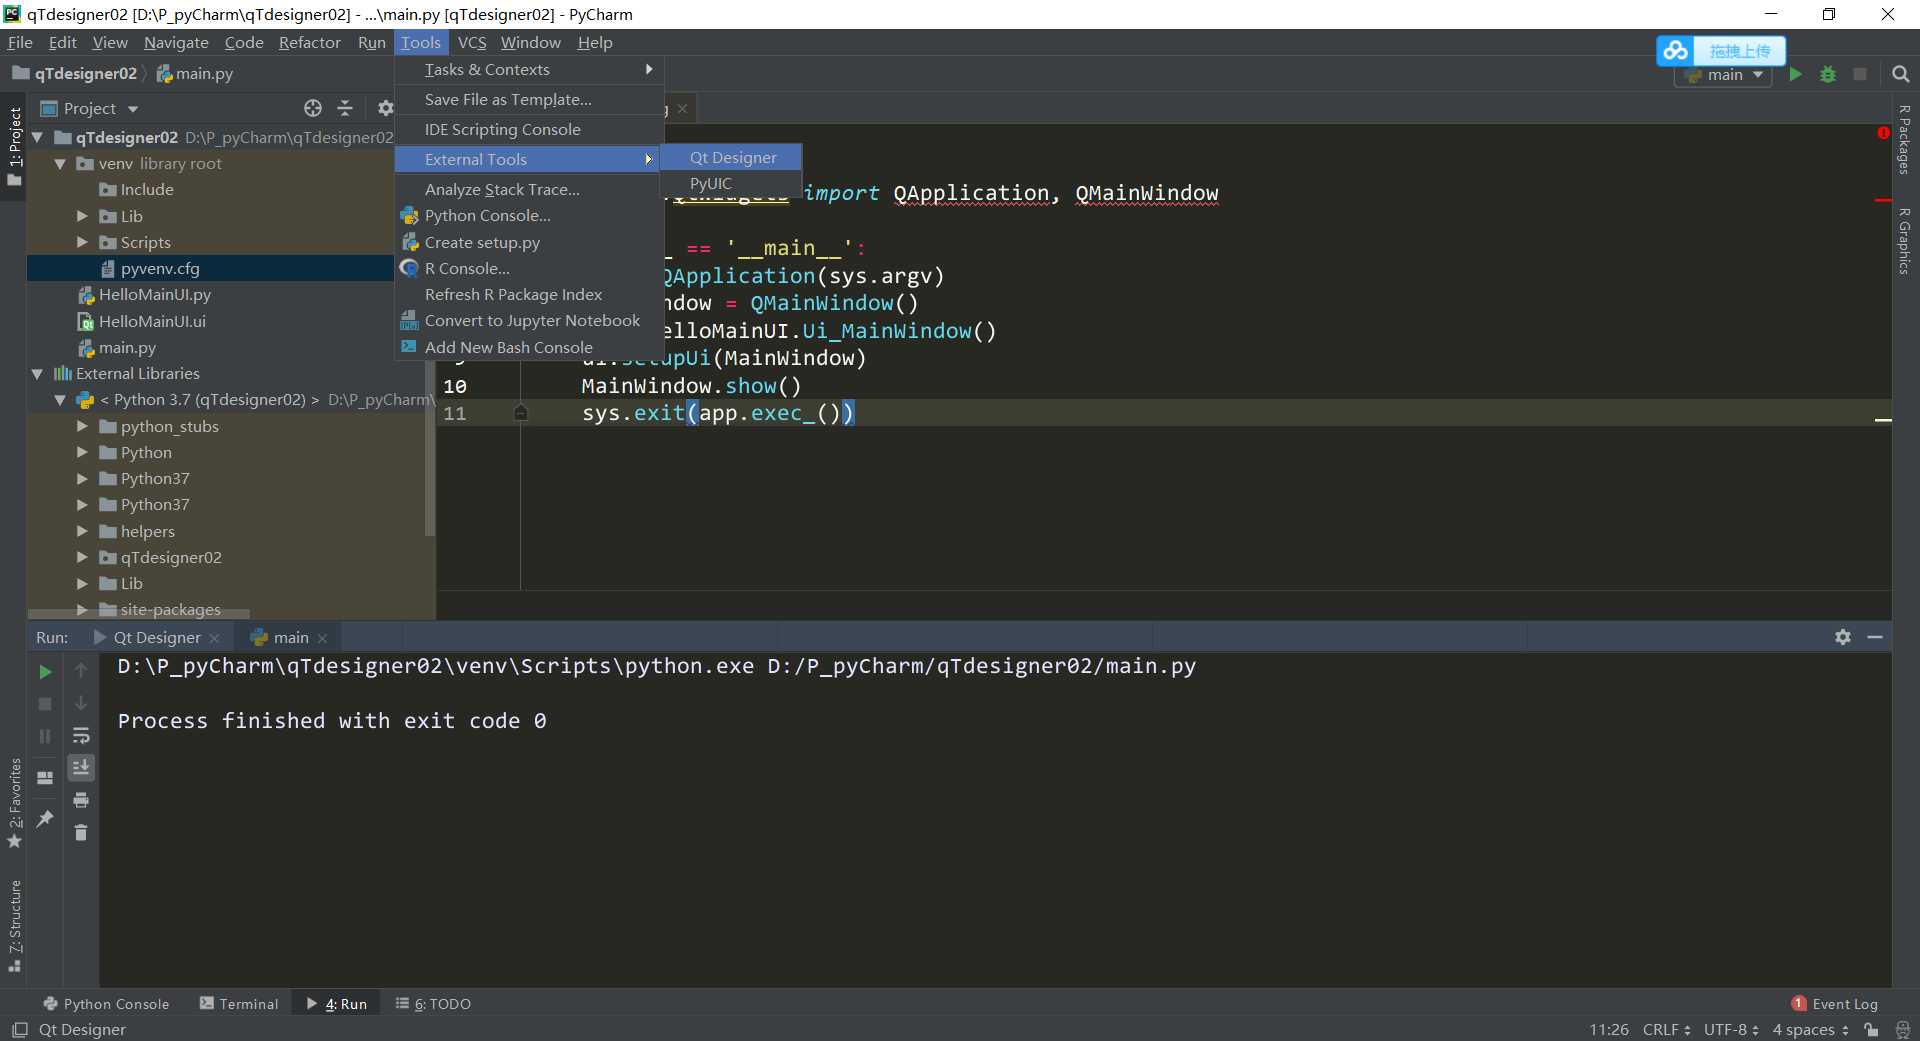Change line separator CRLF in status bar
This screenshot has width=1920, height=1041.
(1666, 1029)
